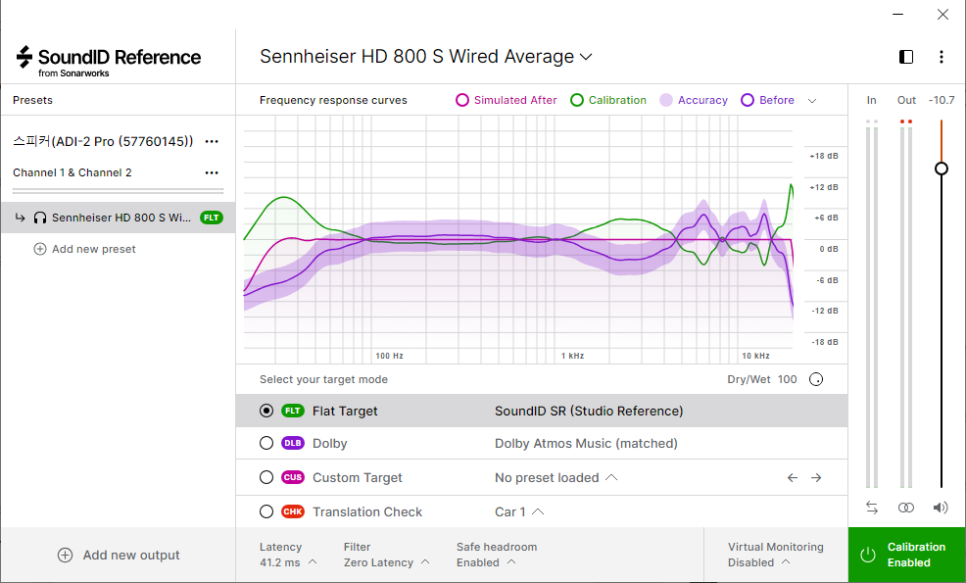The image size is (966, 583).
Task: Open the Safe headroom Enabled dropdown
Action: (497, 555)
